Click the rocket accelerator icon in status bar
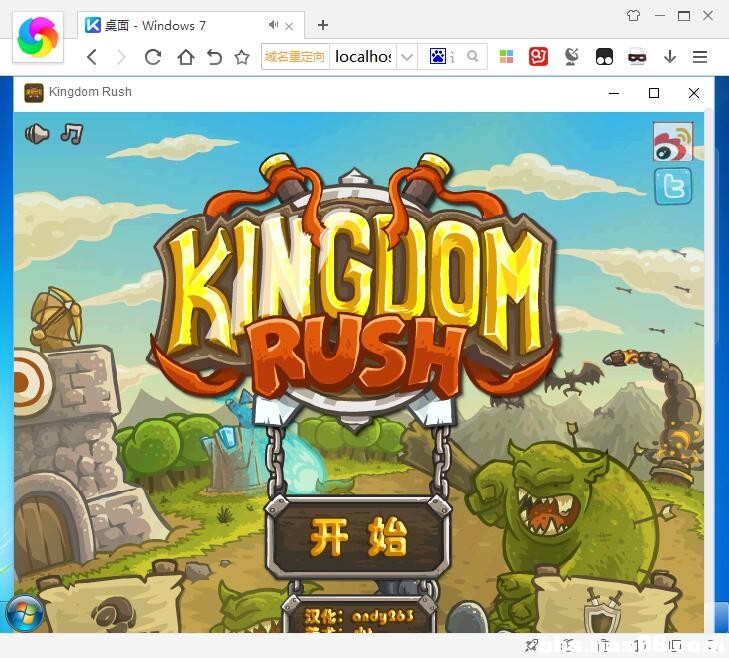Viewport: 729px width, 658px height. pyautogui.click(x=530, y=645)
